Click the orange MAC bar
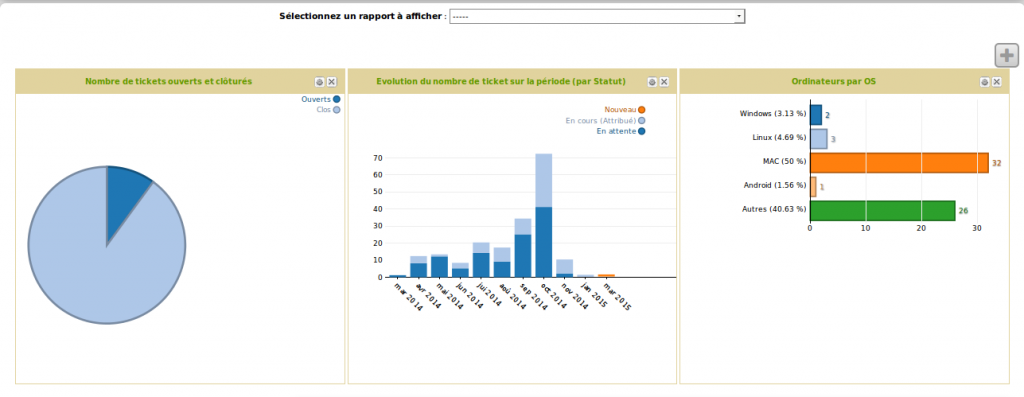Image resolution: width=1024 pixels, height=397 pixels. (x=899, y=163)
